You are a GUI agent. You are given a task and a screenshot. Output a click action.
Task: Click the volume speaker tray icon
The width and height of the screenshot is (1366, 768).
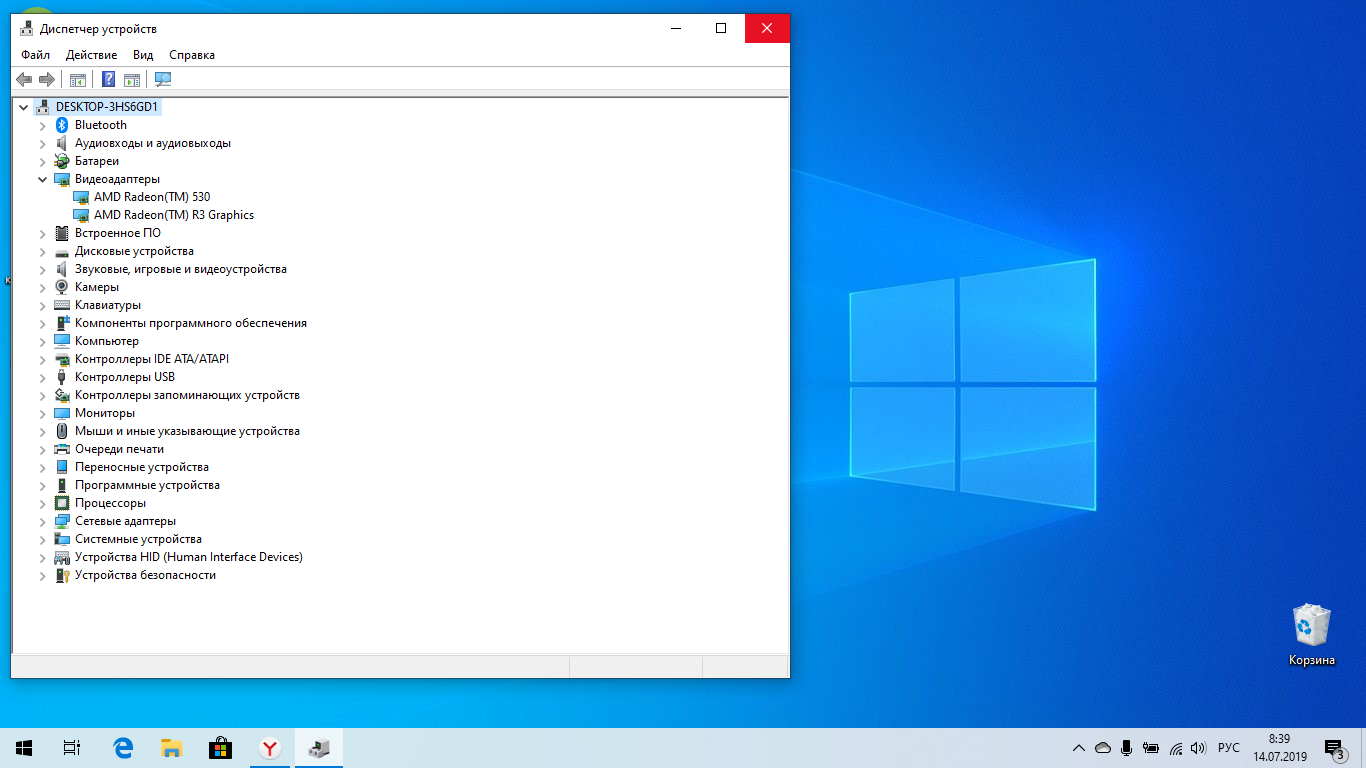click(x=1199, y=748)
